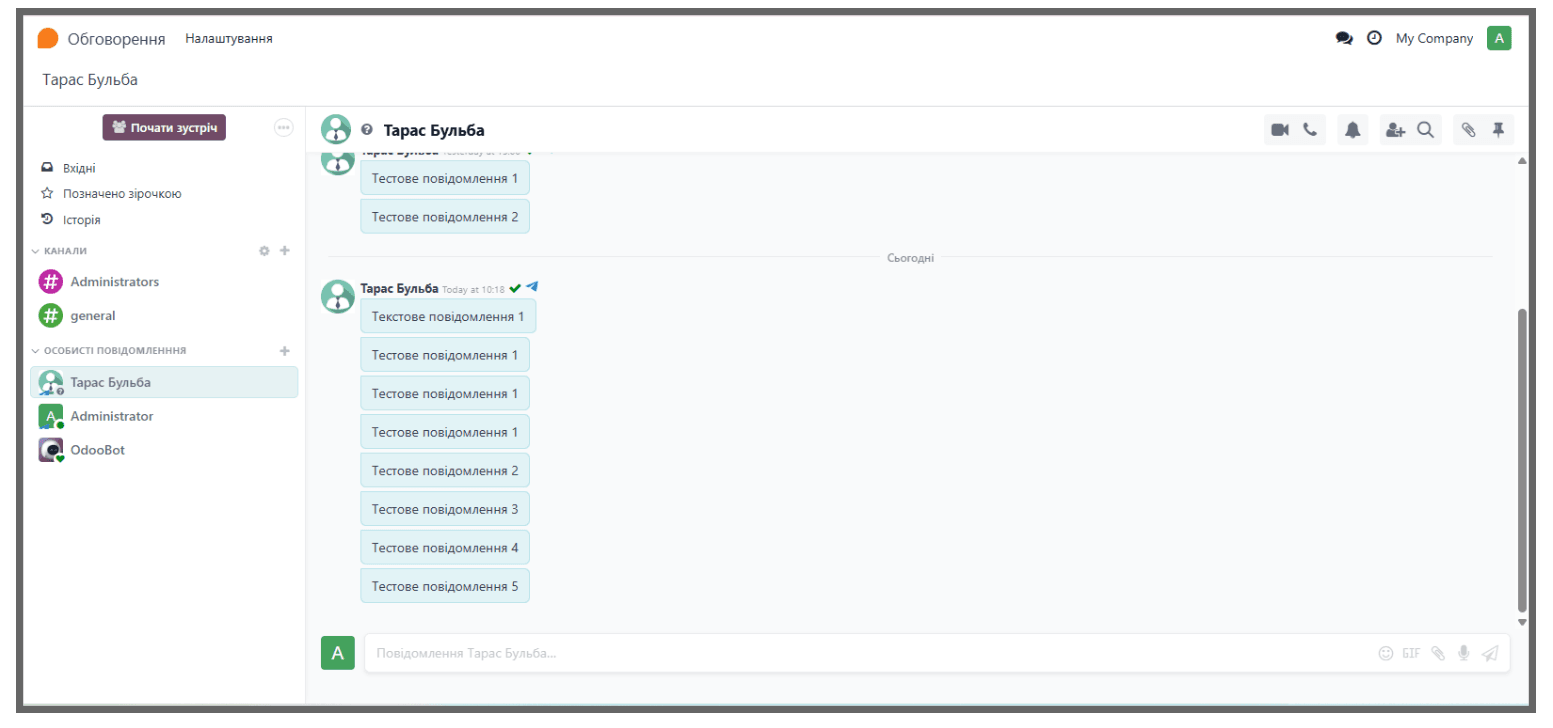Start a video call with Тарас Бульба
This screenshot has width=1553, height=728.
pos(1279,130)
